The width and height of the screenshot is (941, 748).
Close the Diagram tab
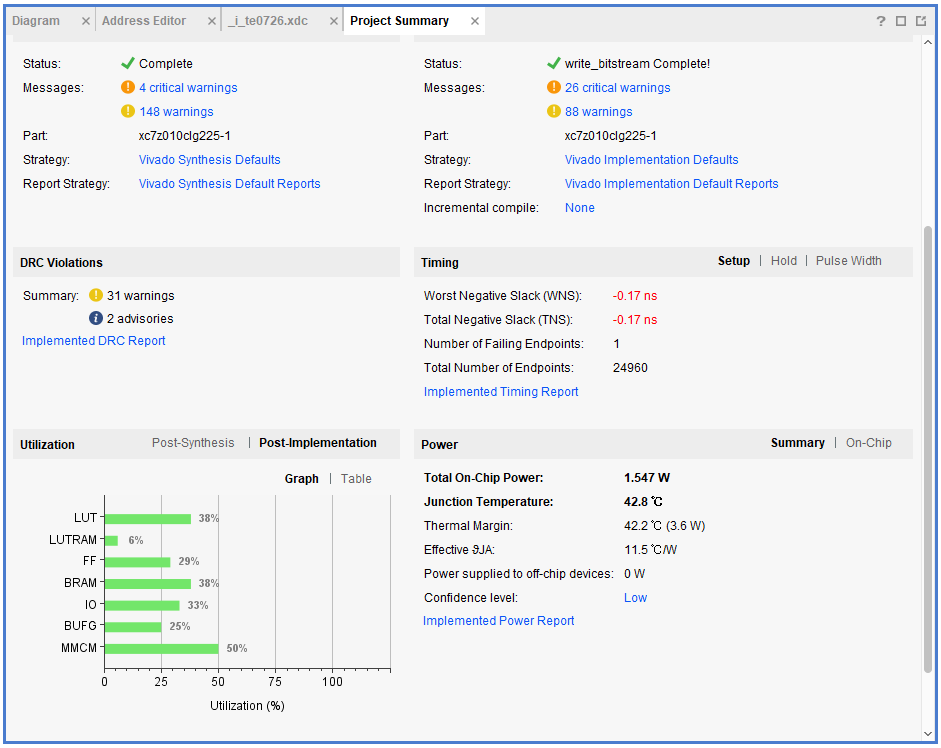coord(85,21)
